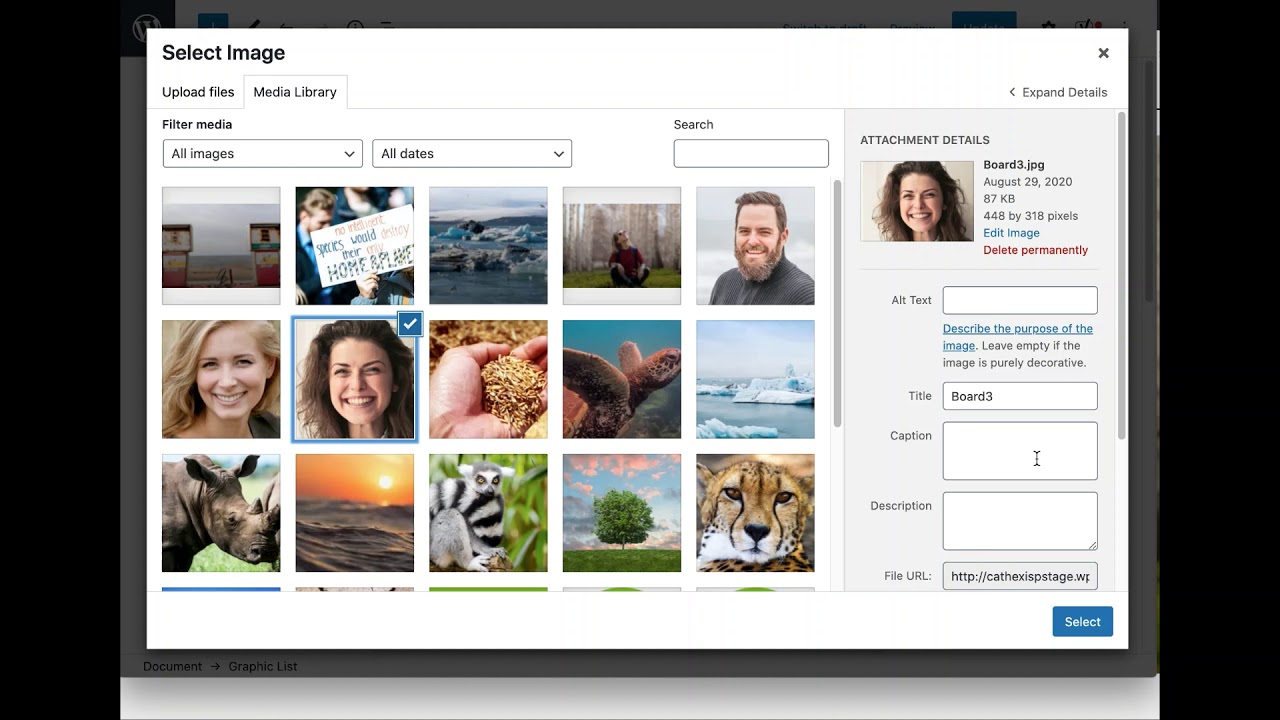Select the person sitting in forest thumbnail

pos(622,246)
